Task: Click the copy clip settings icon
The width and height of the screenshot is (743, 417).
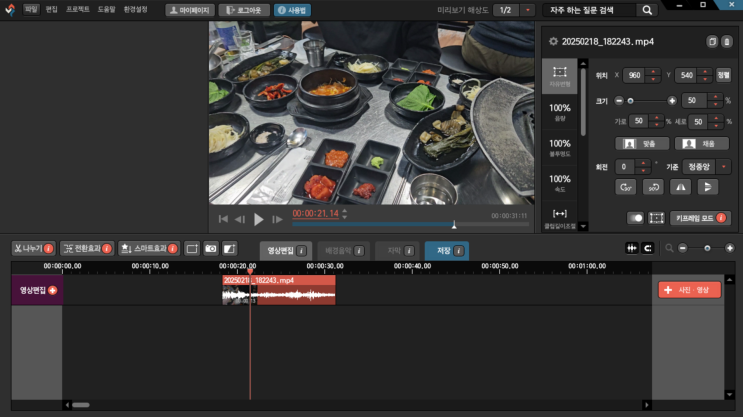Action: tap(712, 42)
